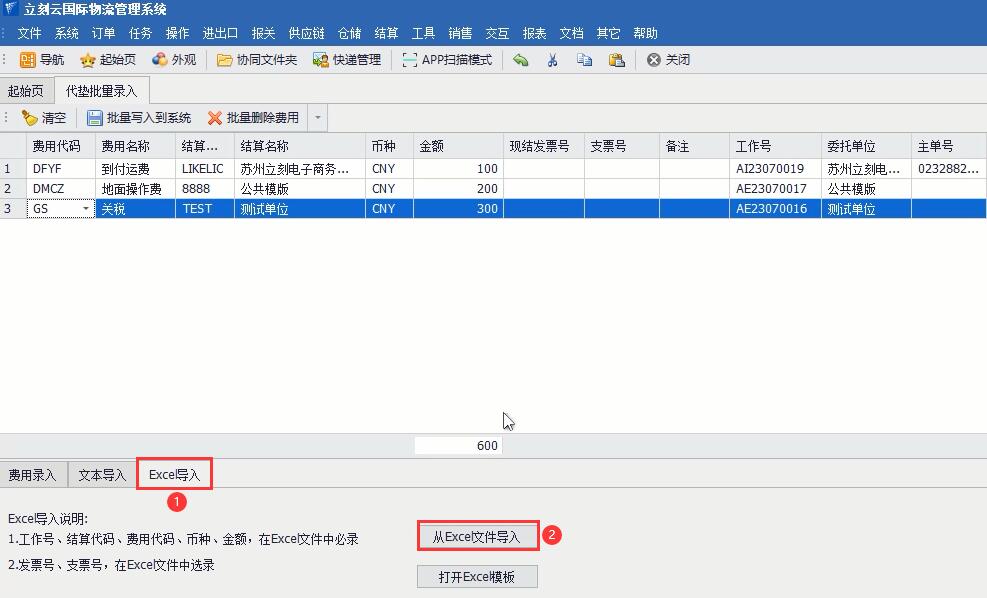Click the 从Excel文件导入 button
The image size is (987, 598).
pyautogui.click(x=477, y=537)
